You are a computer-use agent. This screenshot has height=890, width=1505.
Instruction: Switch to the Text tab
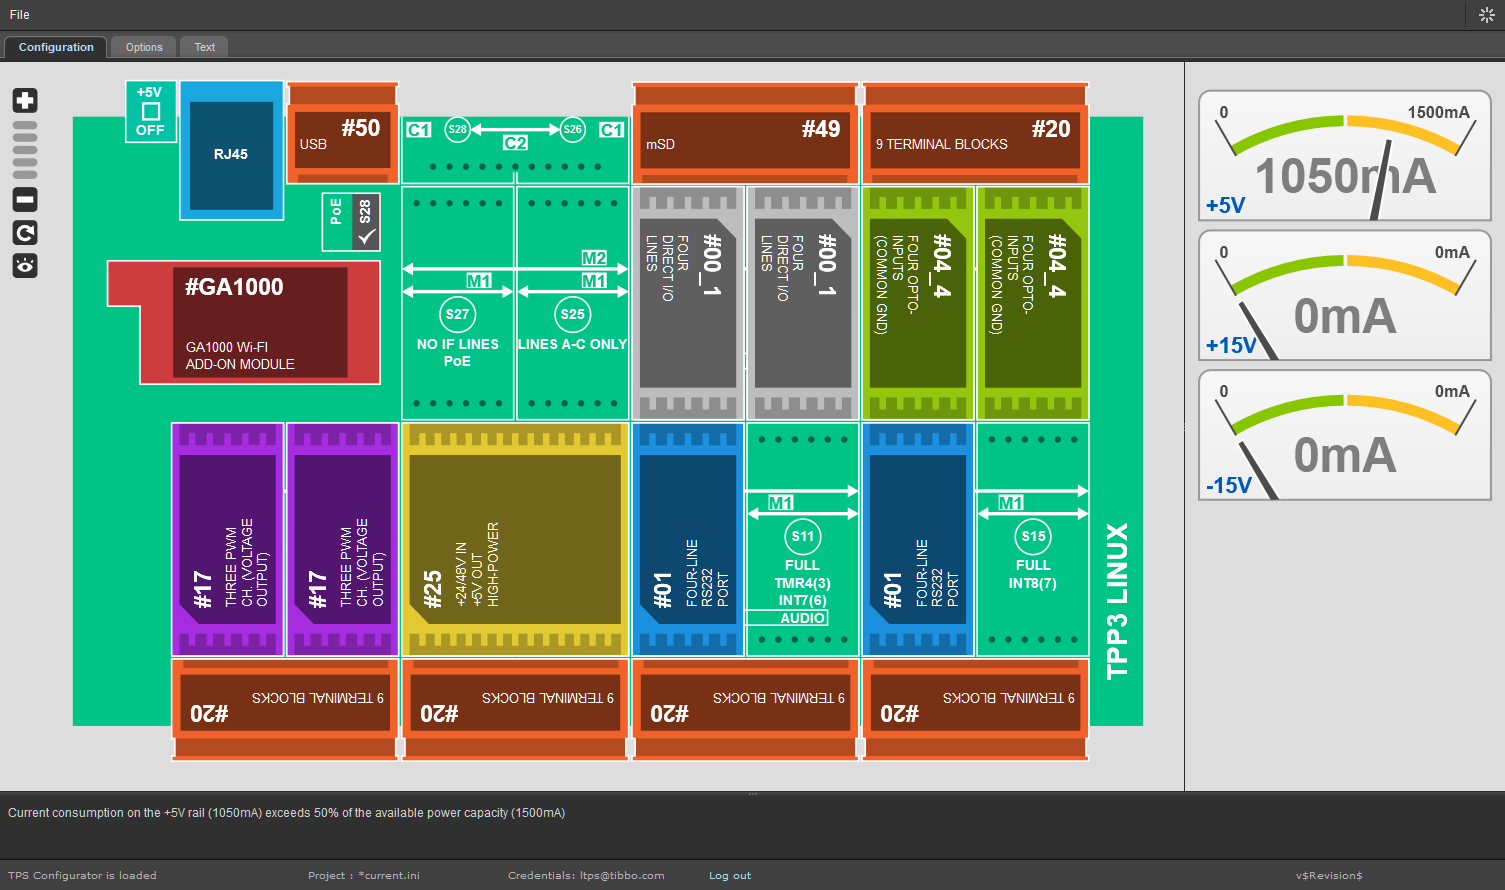[x=205, y=47]
